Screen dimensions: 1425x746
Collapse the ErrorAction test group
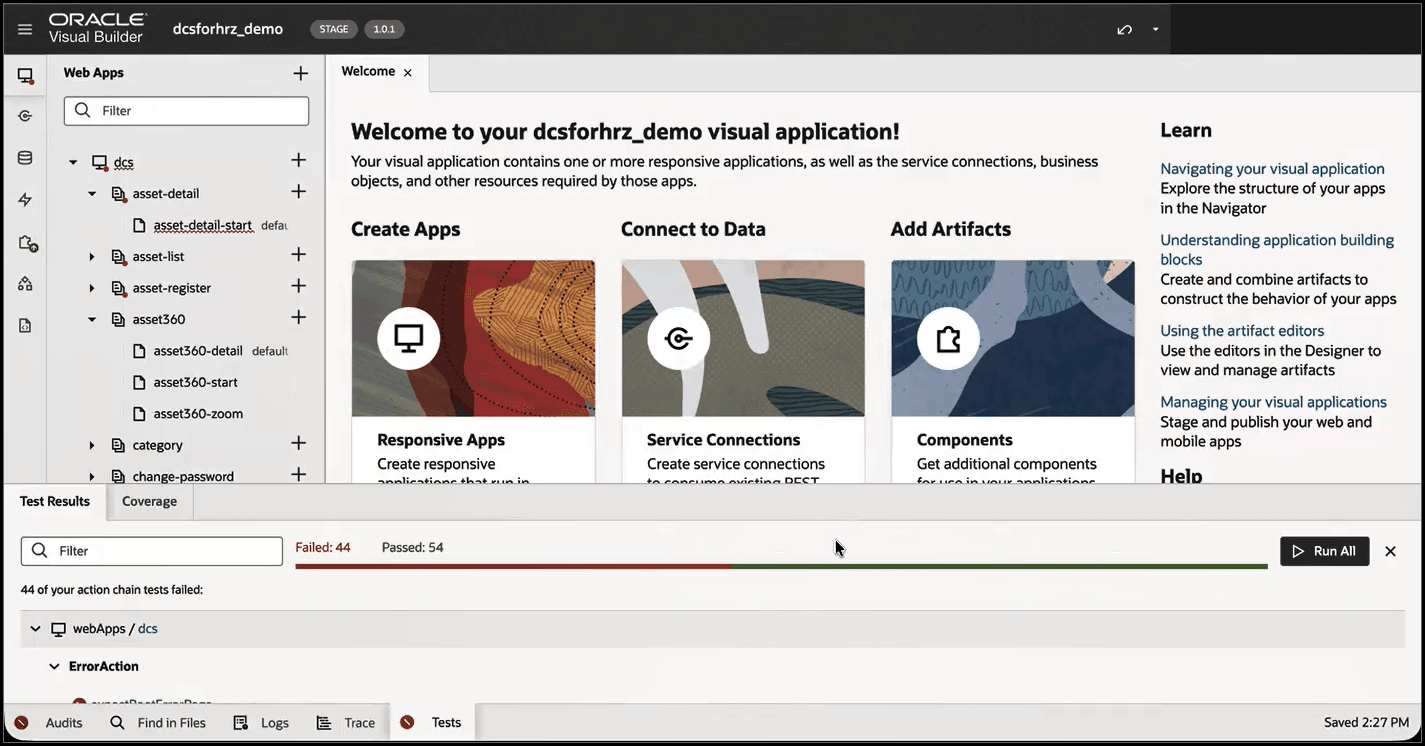pos(55,666)
